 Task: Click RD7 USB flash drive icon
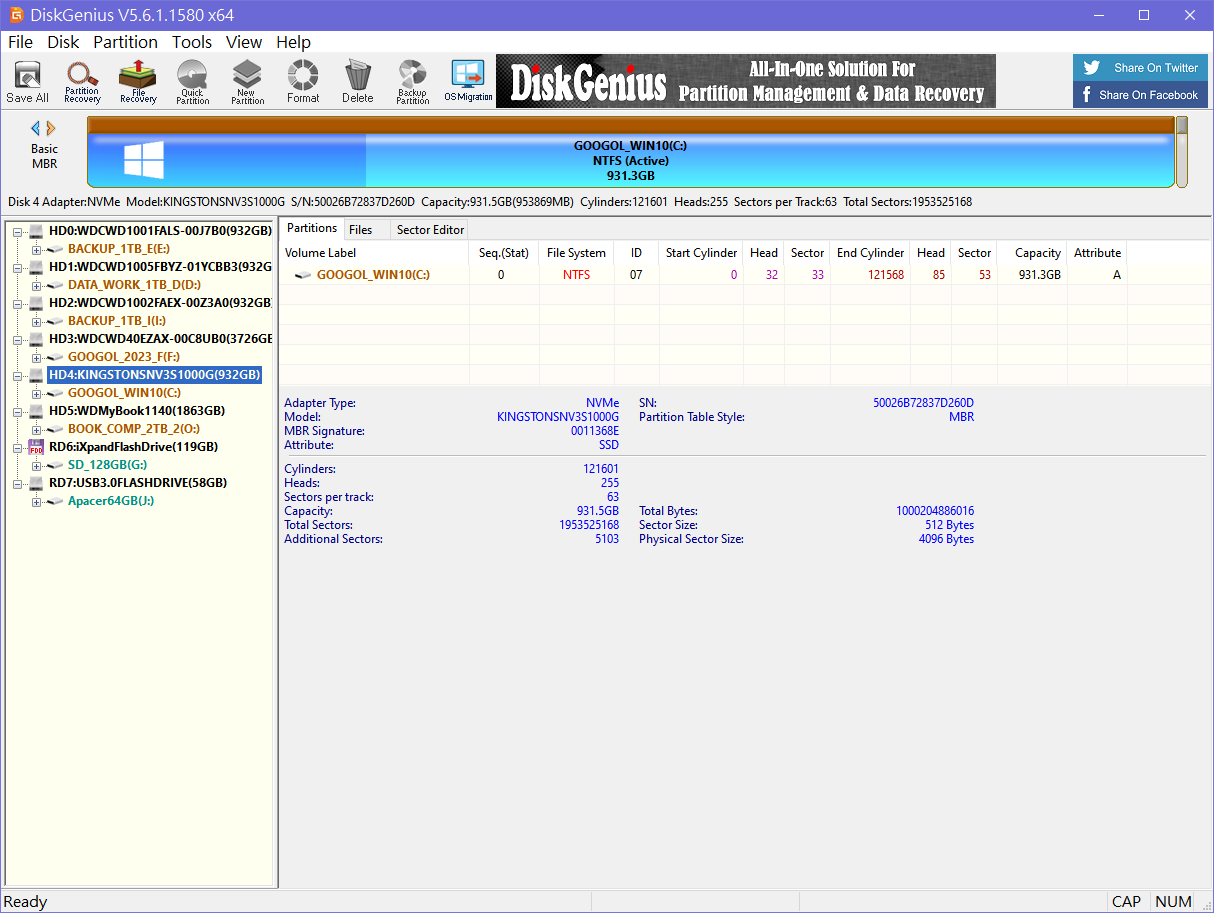37,483
